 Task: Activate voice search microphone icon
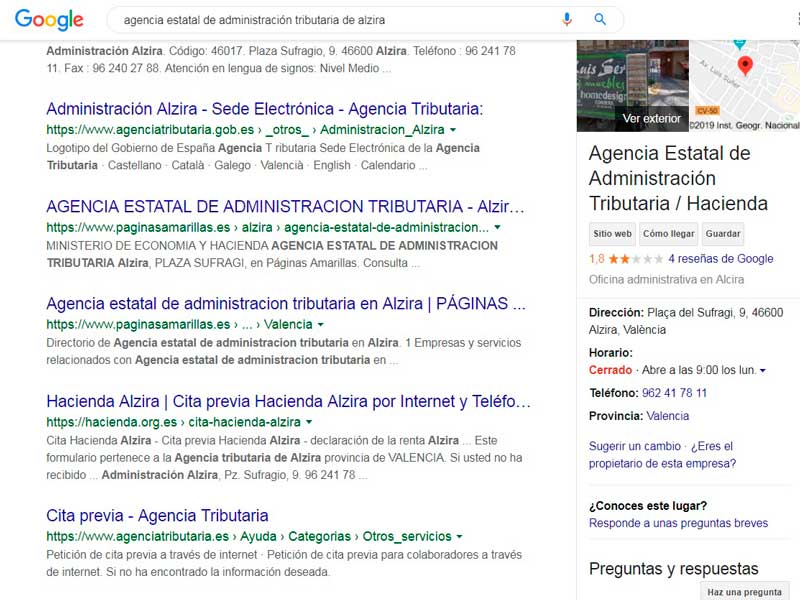[566, 19]
